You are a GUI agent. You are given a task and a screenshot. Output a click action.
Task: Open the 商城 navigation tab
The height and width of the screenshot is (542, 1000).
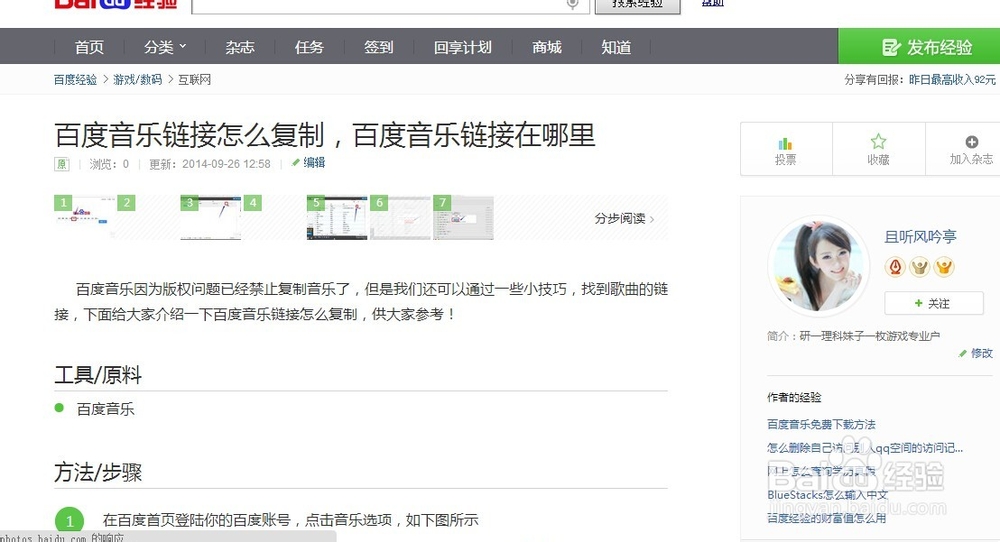547,47
